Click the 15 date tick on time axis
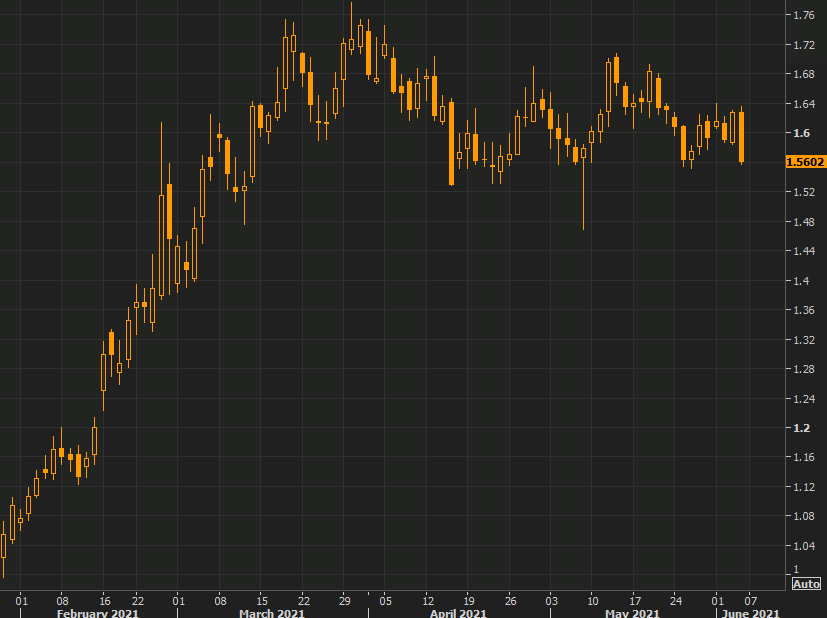This screenshot has height=618, width=827. [261, 600]
